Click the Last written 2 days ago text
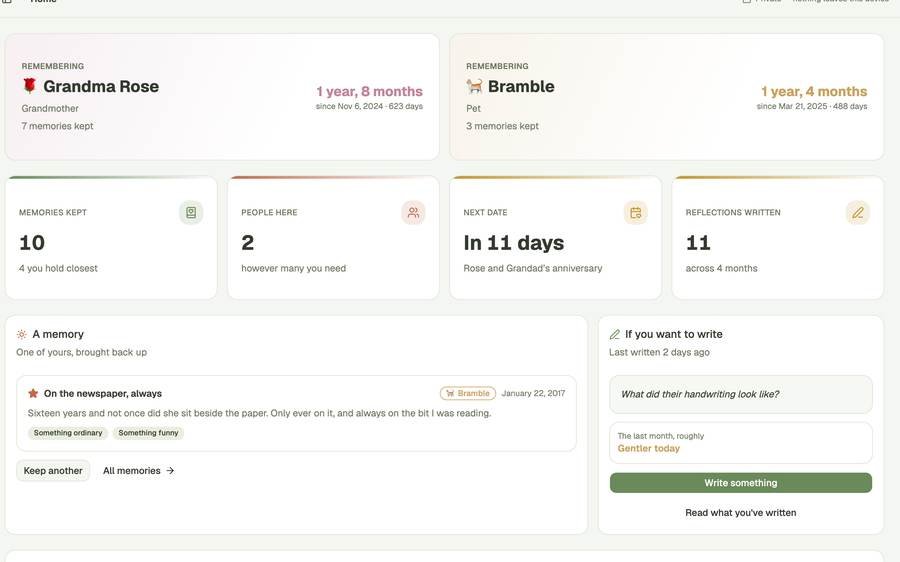The image size is (900, 562). pyautogui.click(x=659, y=352)
